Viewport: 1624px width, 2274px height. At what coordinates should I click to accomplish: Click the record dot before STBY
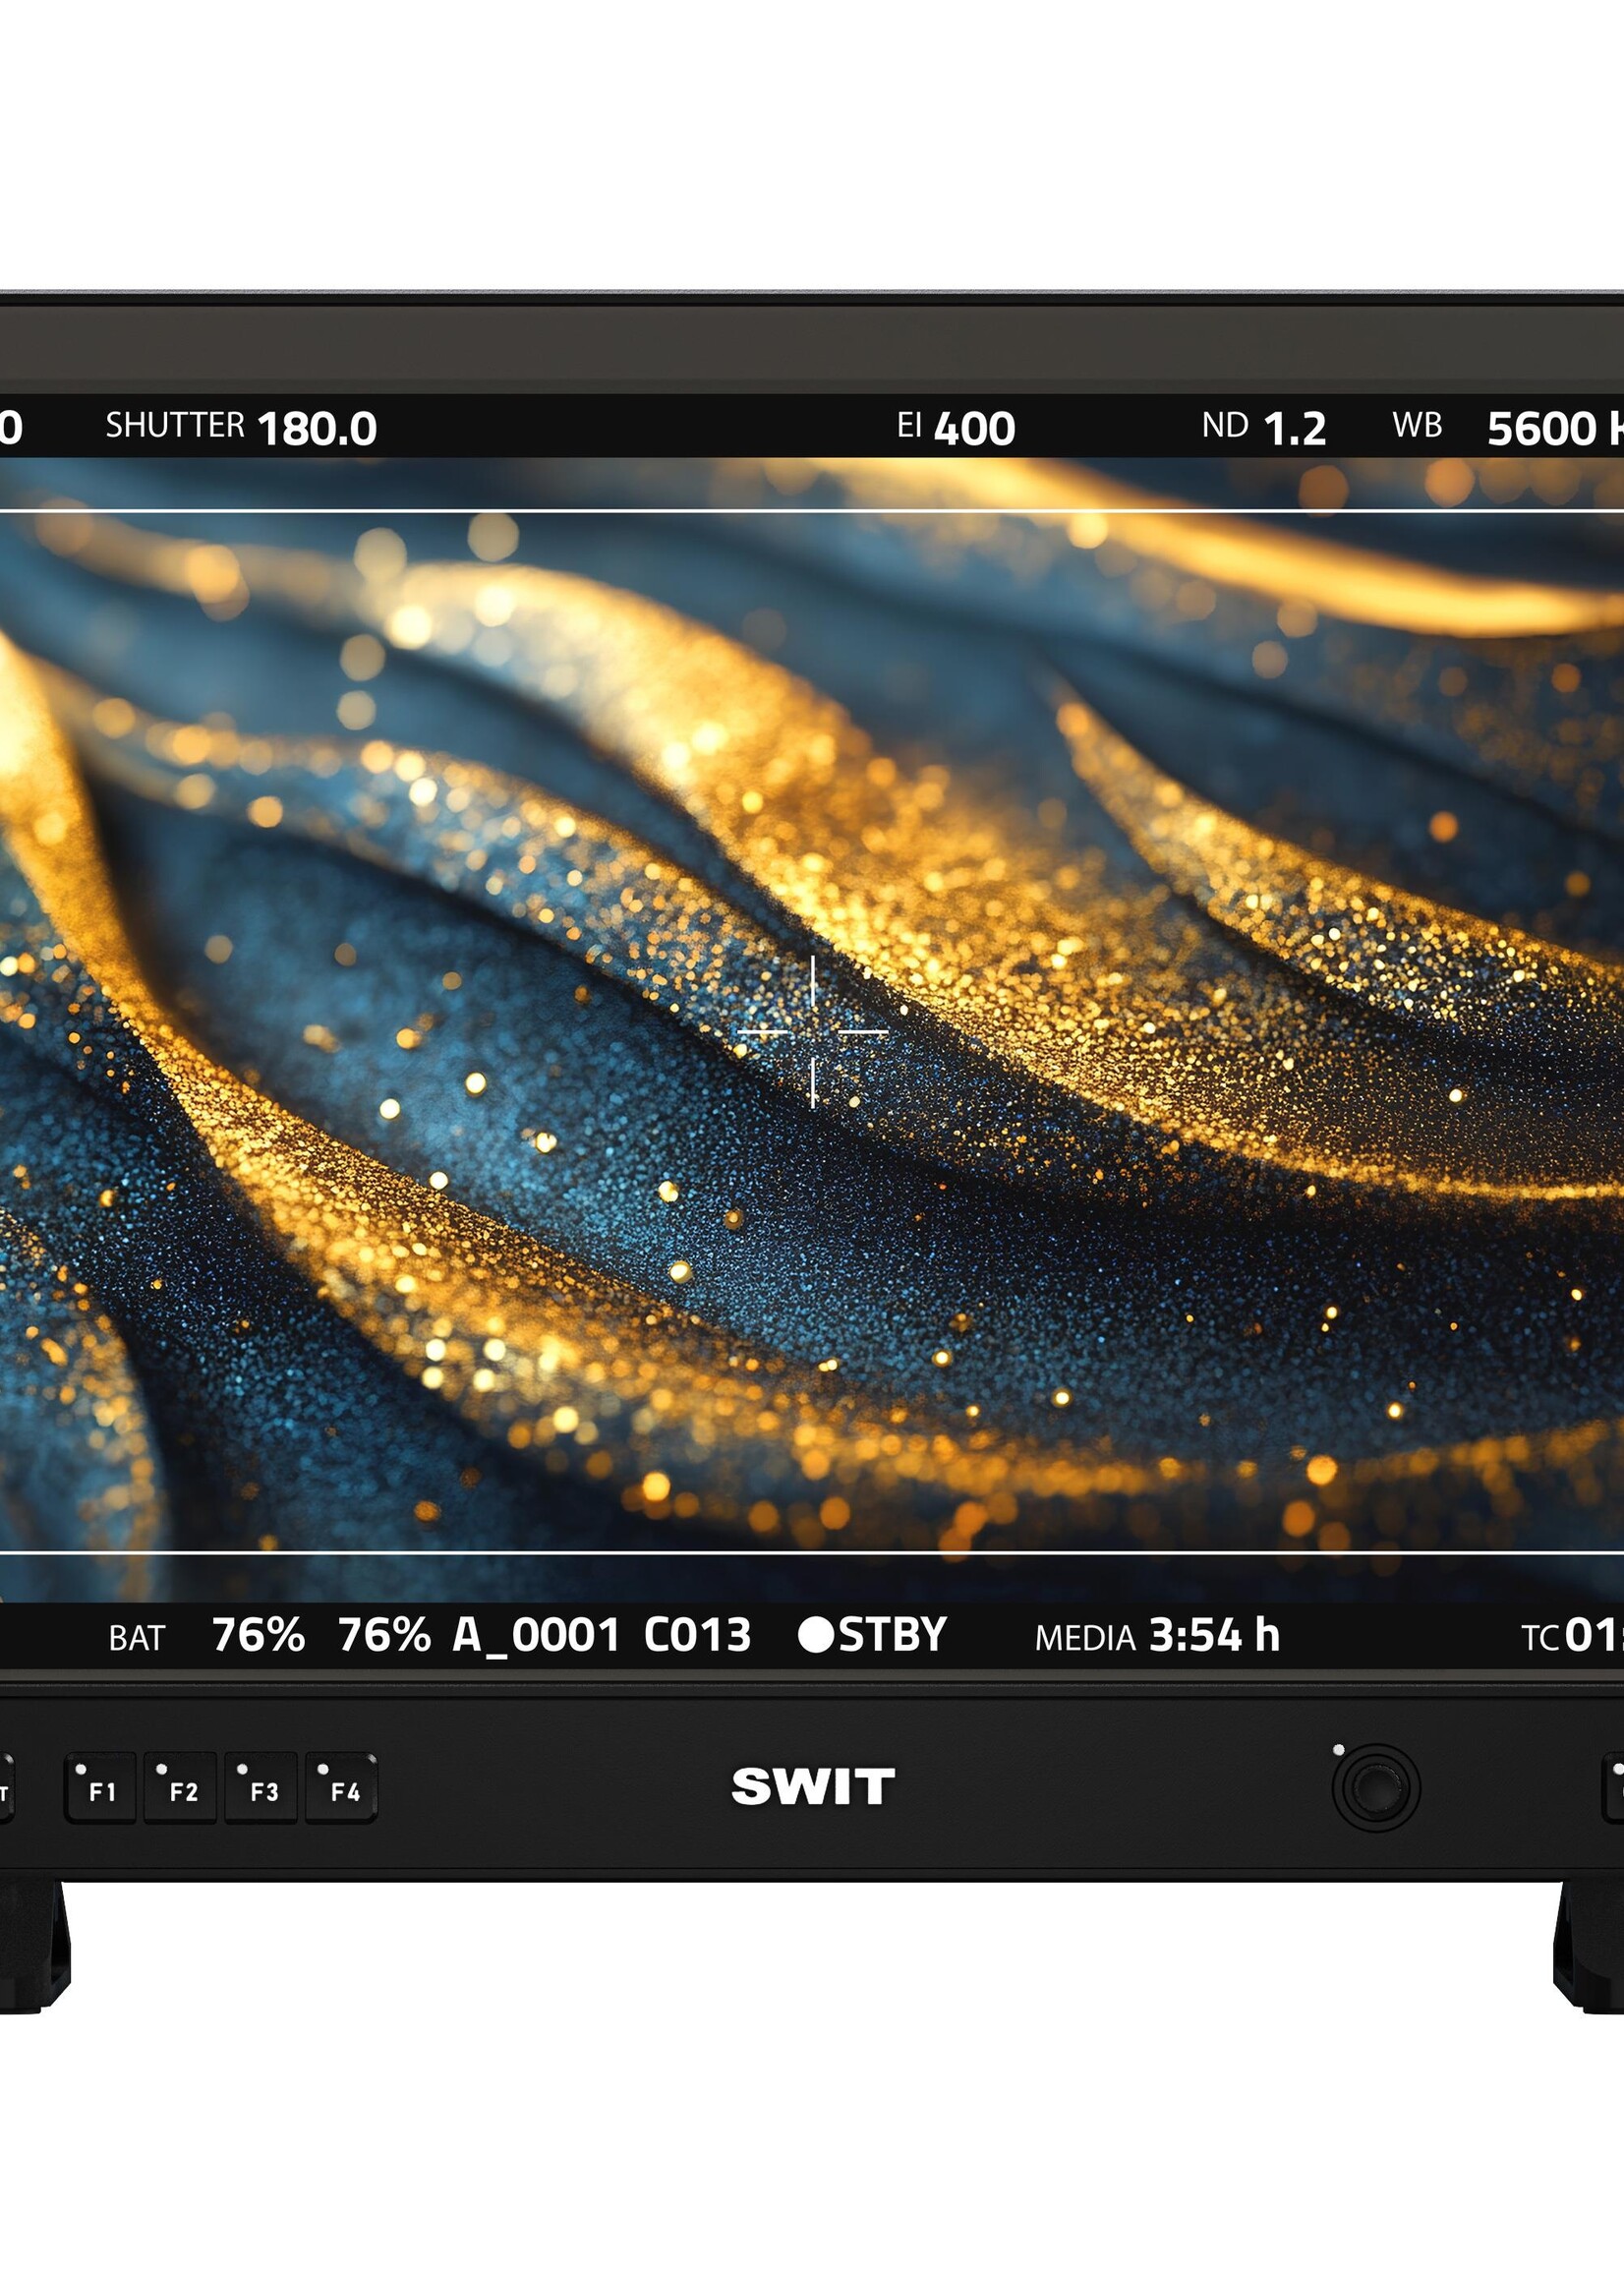pos(816,1636)
